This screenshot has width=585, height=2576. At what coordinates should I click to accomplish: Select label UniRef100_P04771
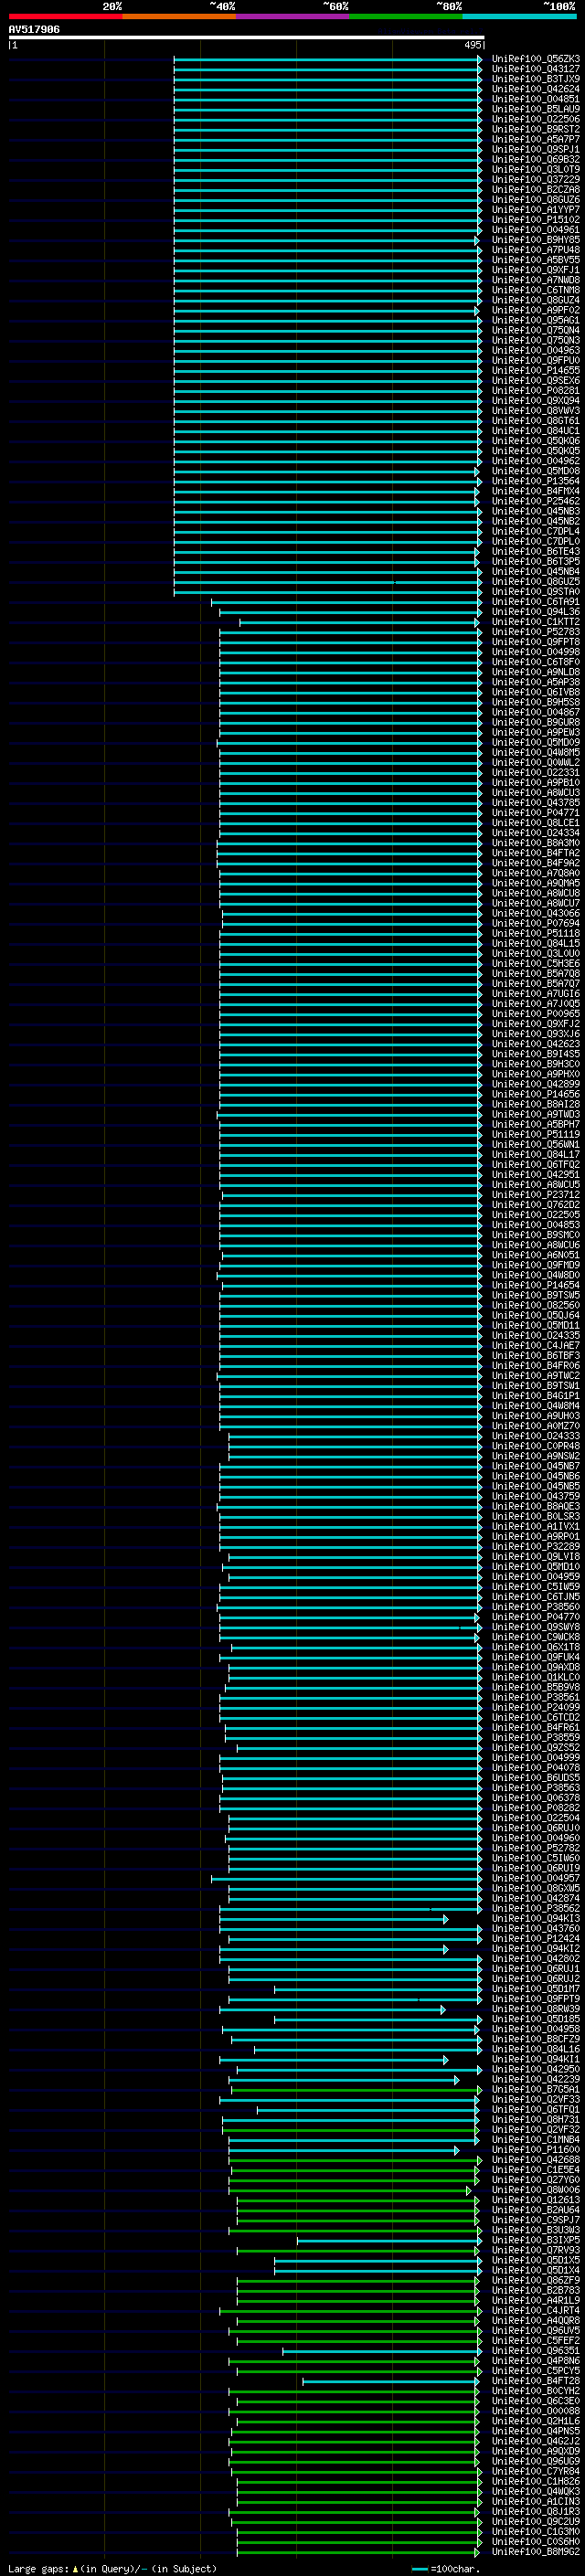[535, 813]
